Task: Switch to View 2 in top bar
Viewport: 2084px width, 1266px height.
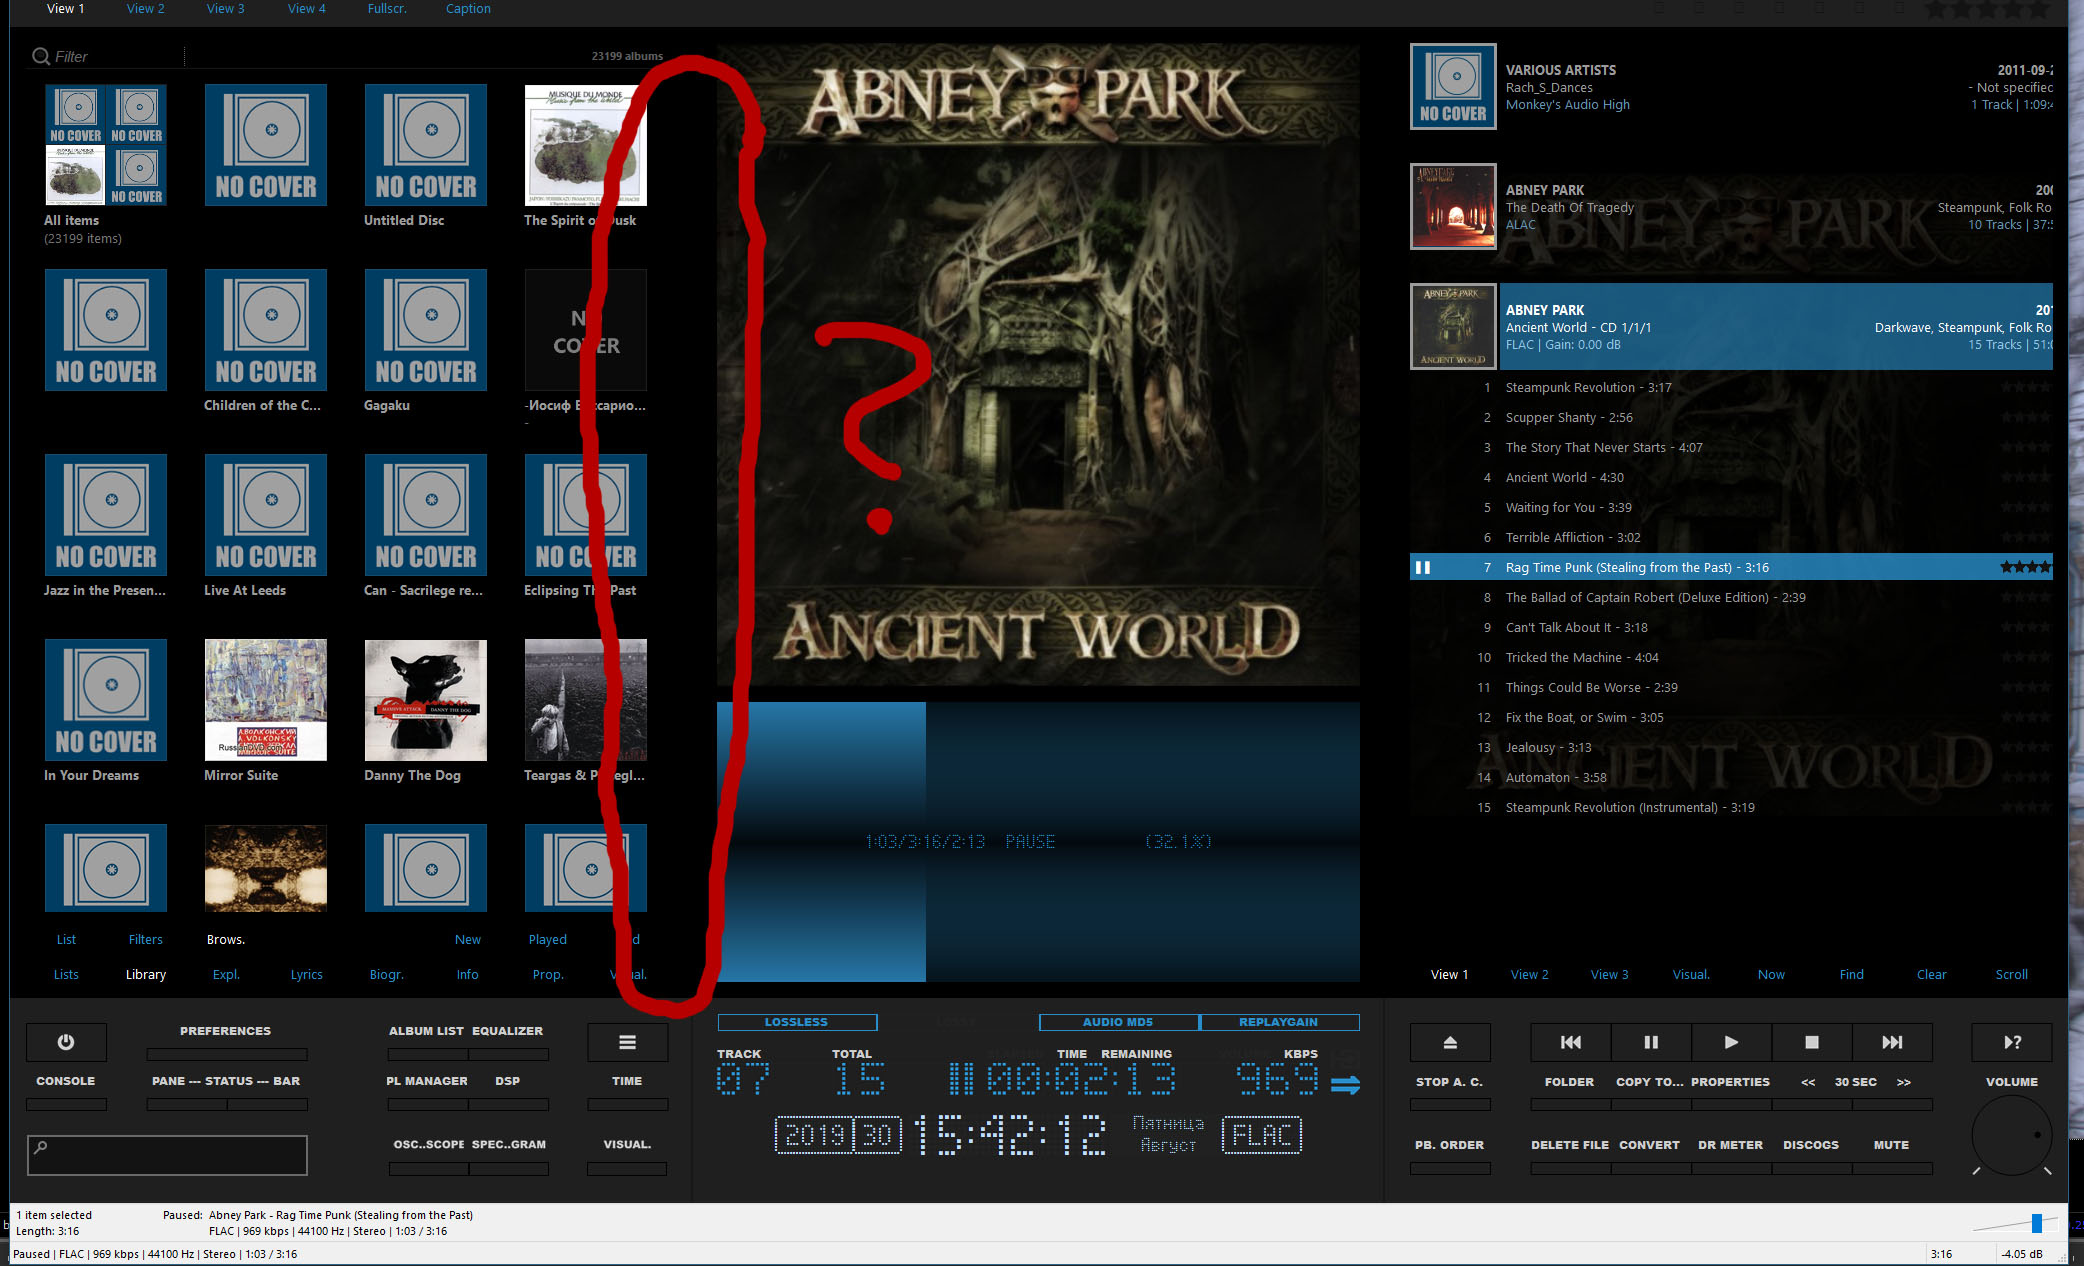Action: [146, 9]
